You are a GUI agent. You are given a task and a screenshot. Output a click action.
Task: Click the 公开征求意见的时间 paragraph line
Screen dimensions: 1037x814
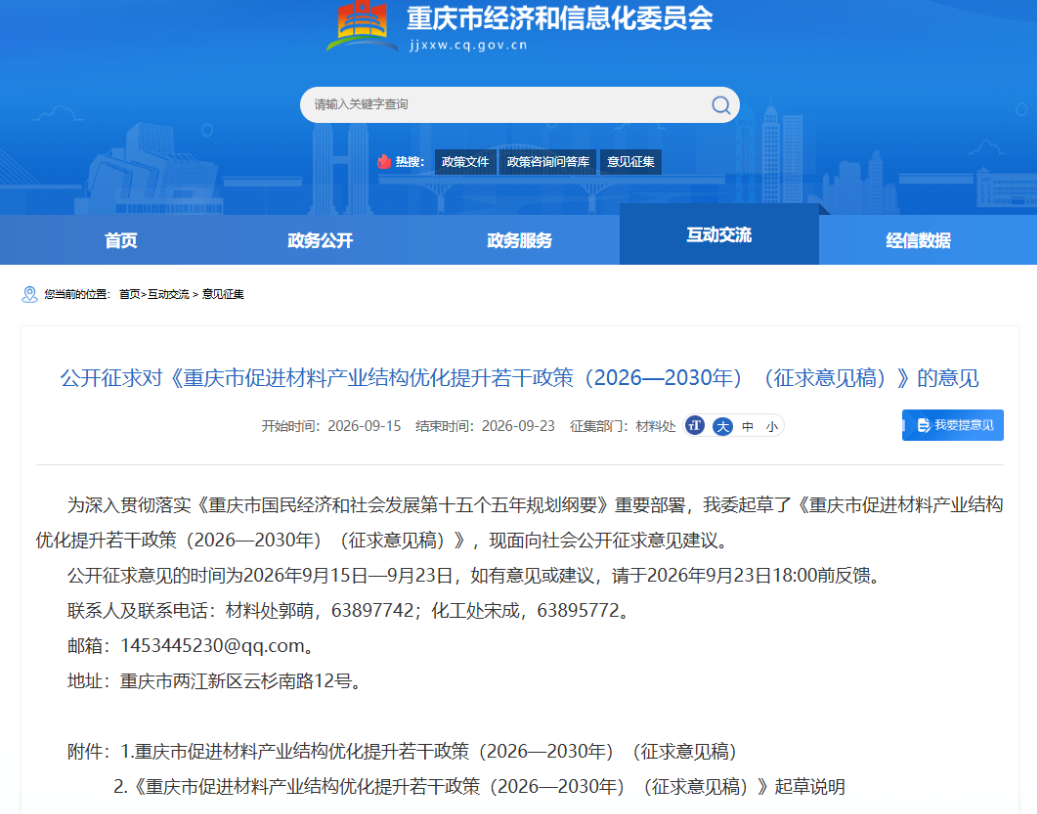[x=476, y=575]
